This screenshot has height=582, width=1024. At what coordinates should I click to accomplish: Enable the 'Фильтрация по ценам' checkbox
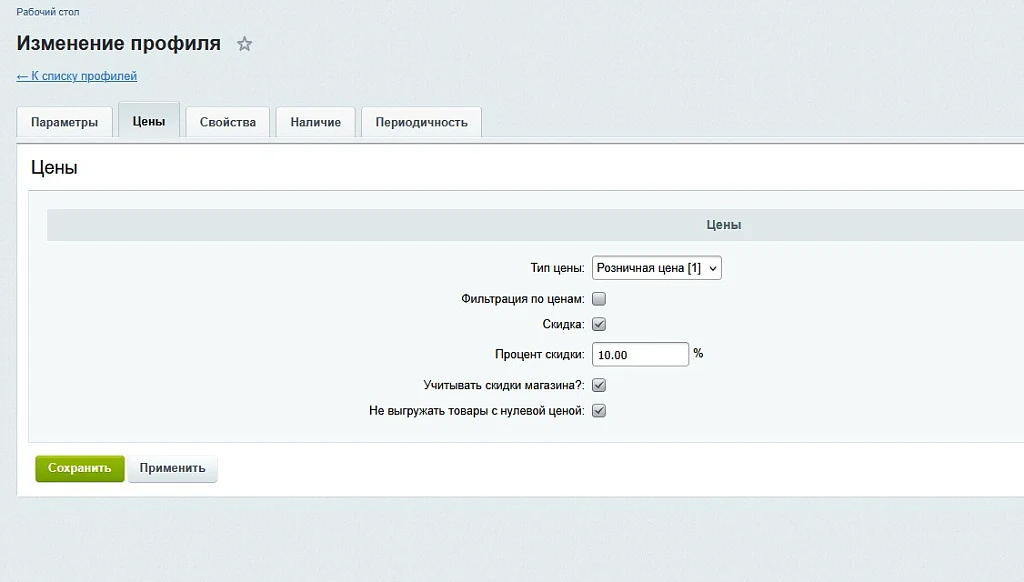[x=599, y=299]
